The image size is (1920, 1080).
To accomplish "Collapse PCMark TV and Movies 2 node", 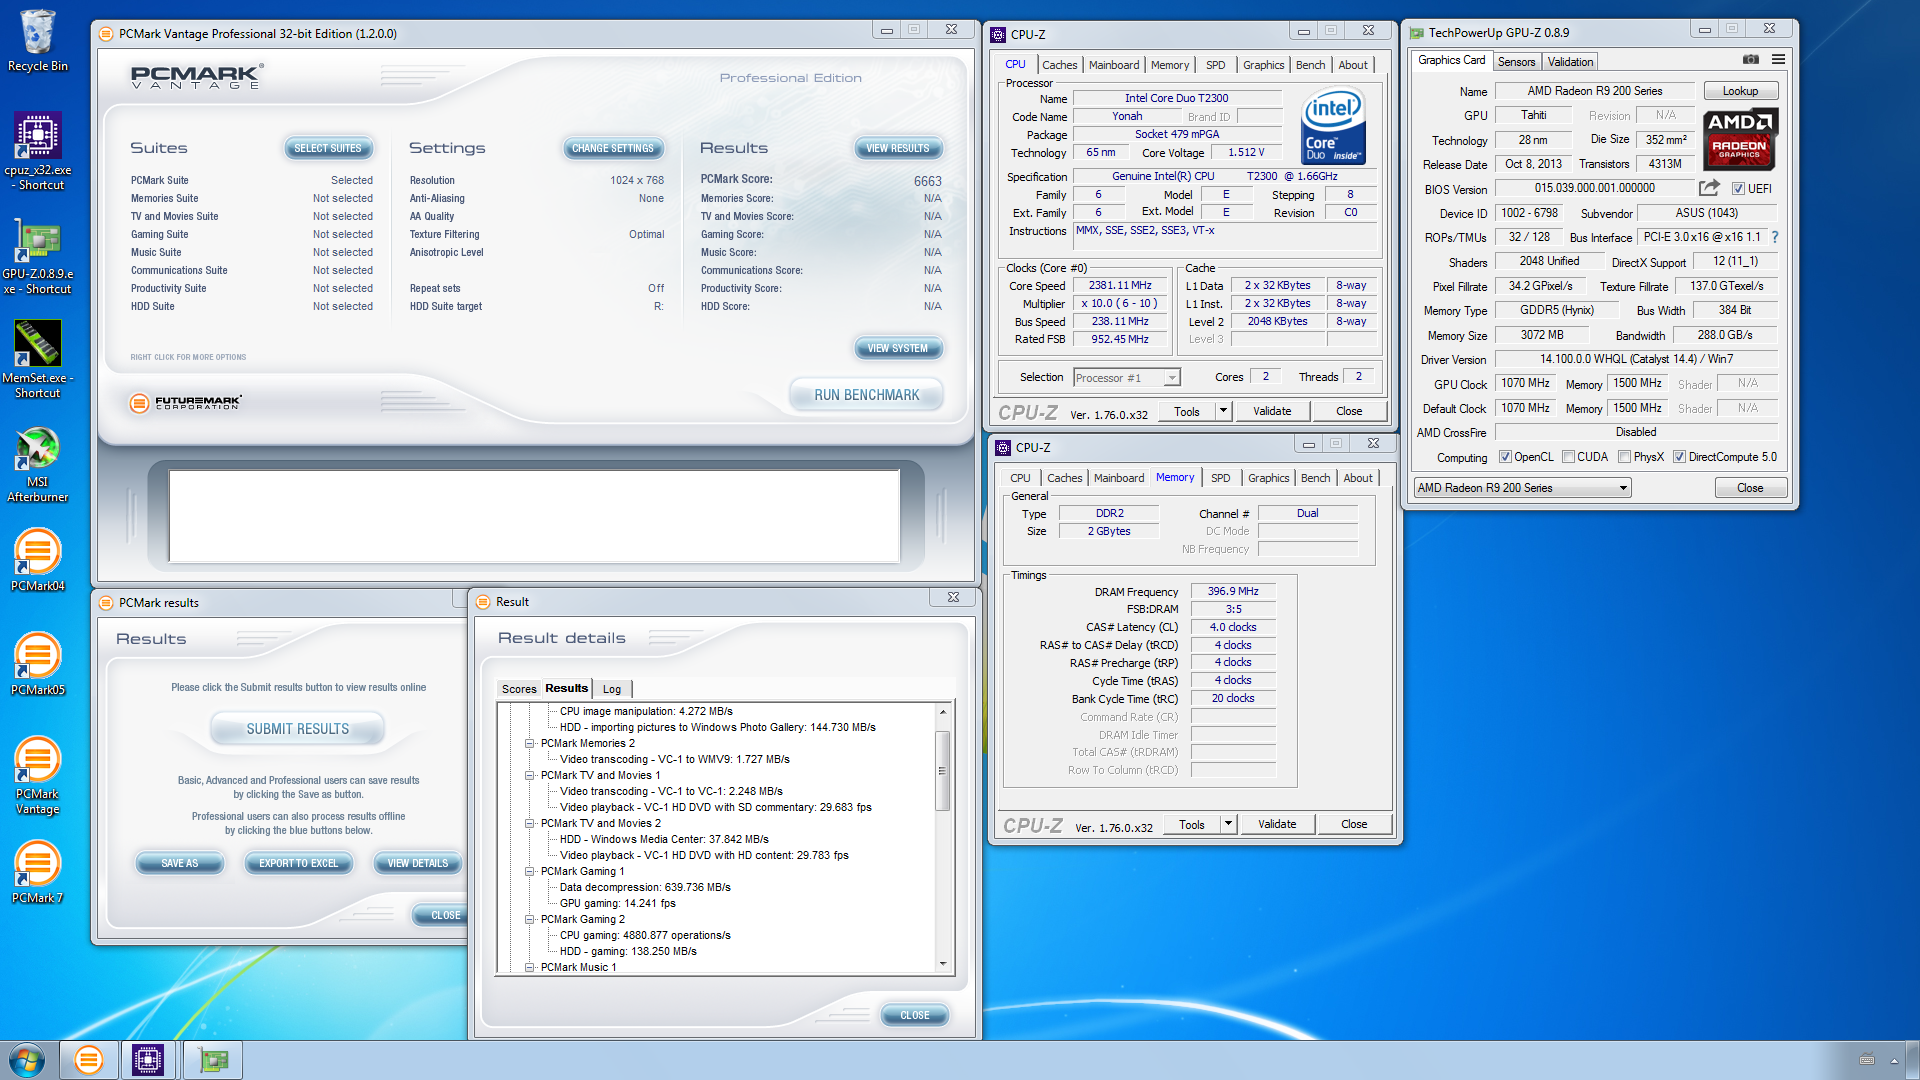I will coord(530,823).
